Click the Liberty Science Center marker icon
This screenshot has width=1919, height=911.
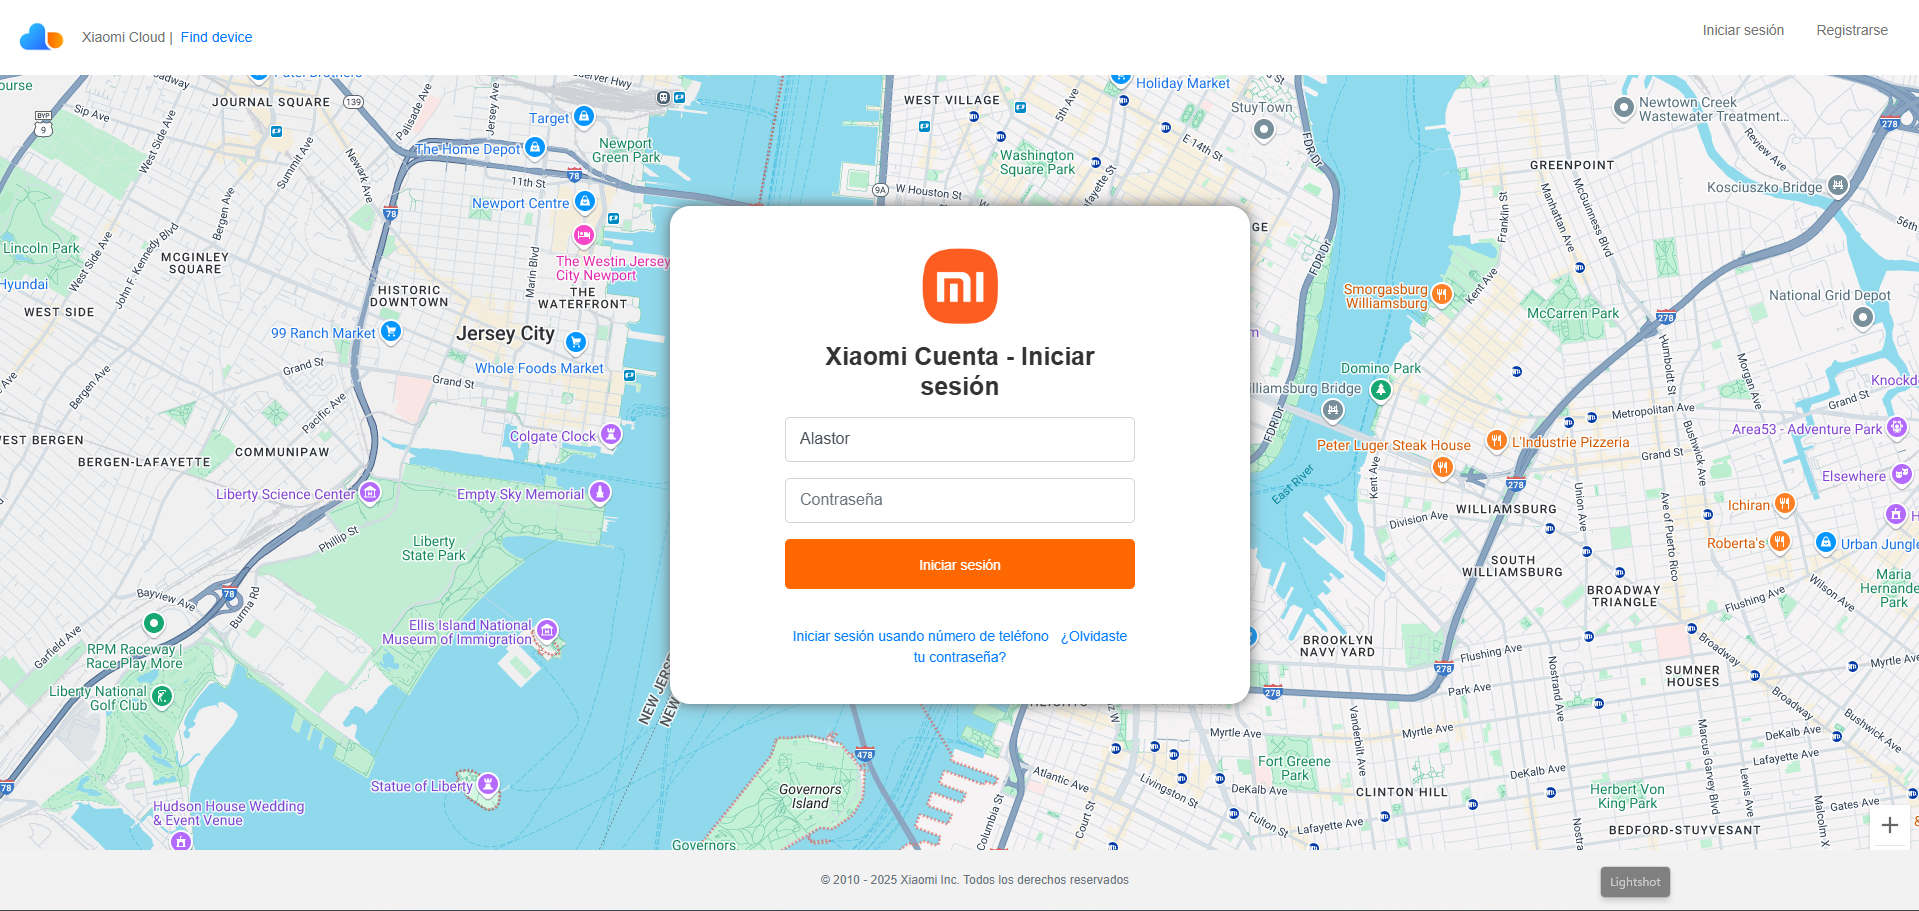click(x=370, y=492)
